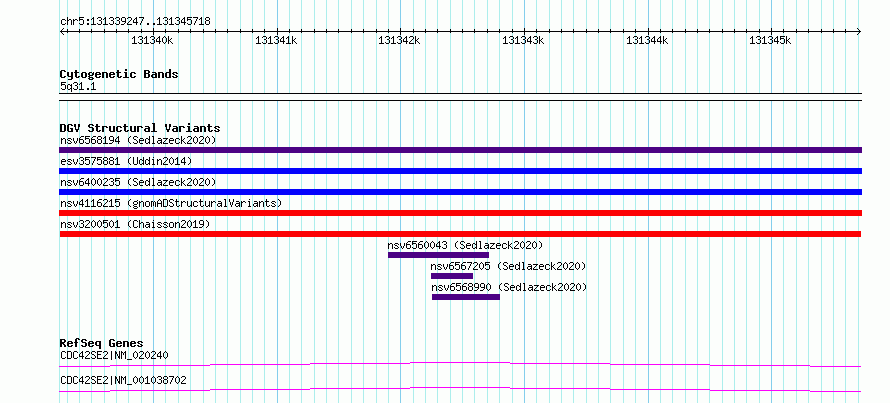Click the CDC42SE2 NM_020240 transcript line
The height and width of the screenshot is (403, 890).
click(x=460, y=364)
